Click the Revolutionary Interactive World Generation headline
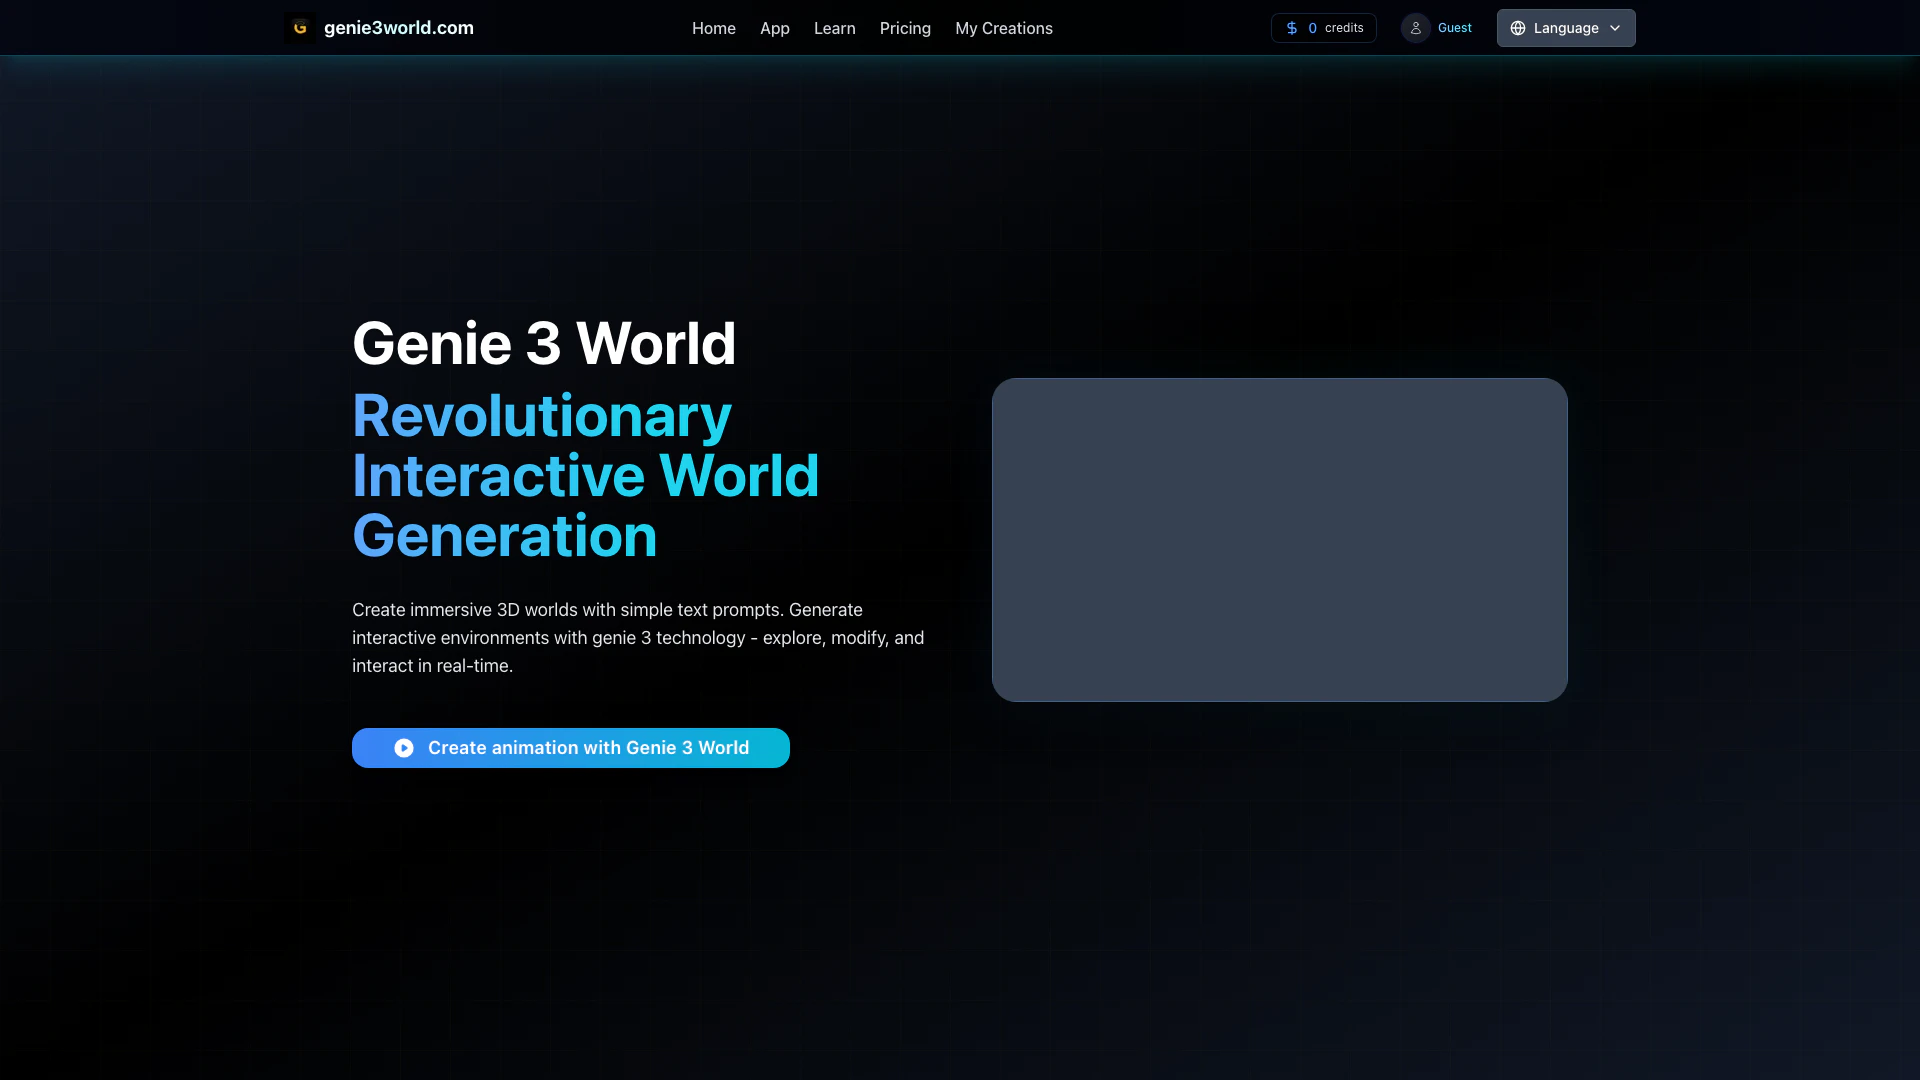Screen dimensions: 1920x1080 (585, 475)
